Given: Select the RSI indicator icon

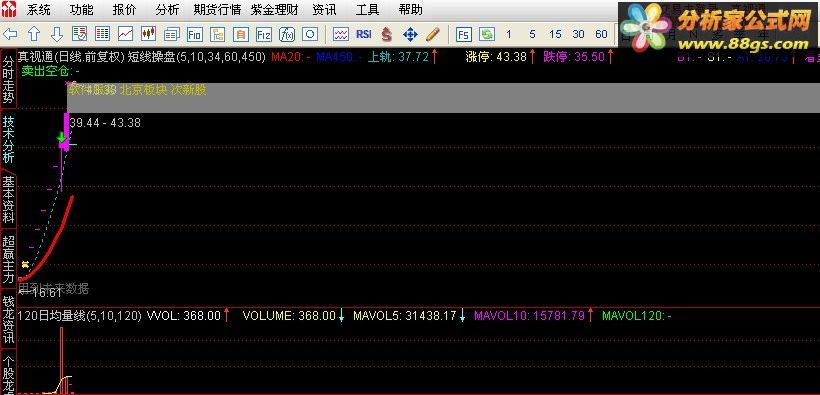Looking at the screenshot, I should click(364, 34).
